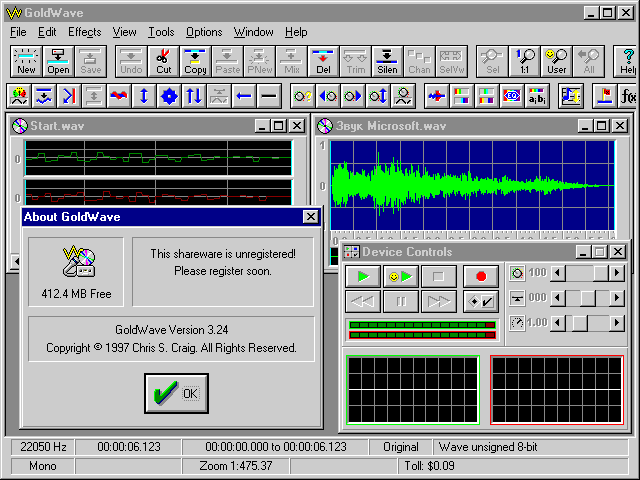The height and width of the screenshot is (480, 640).
Task: Click the Invert vertical arrow icon
Action: [x=144, y=96]
